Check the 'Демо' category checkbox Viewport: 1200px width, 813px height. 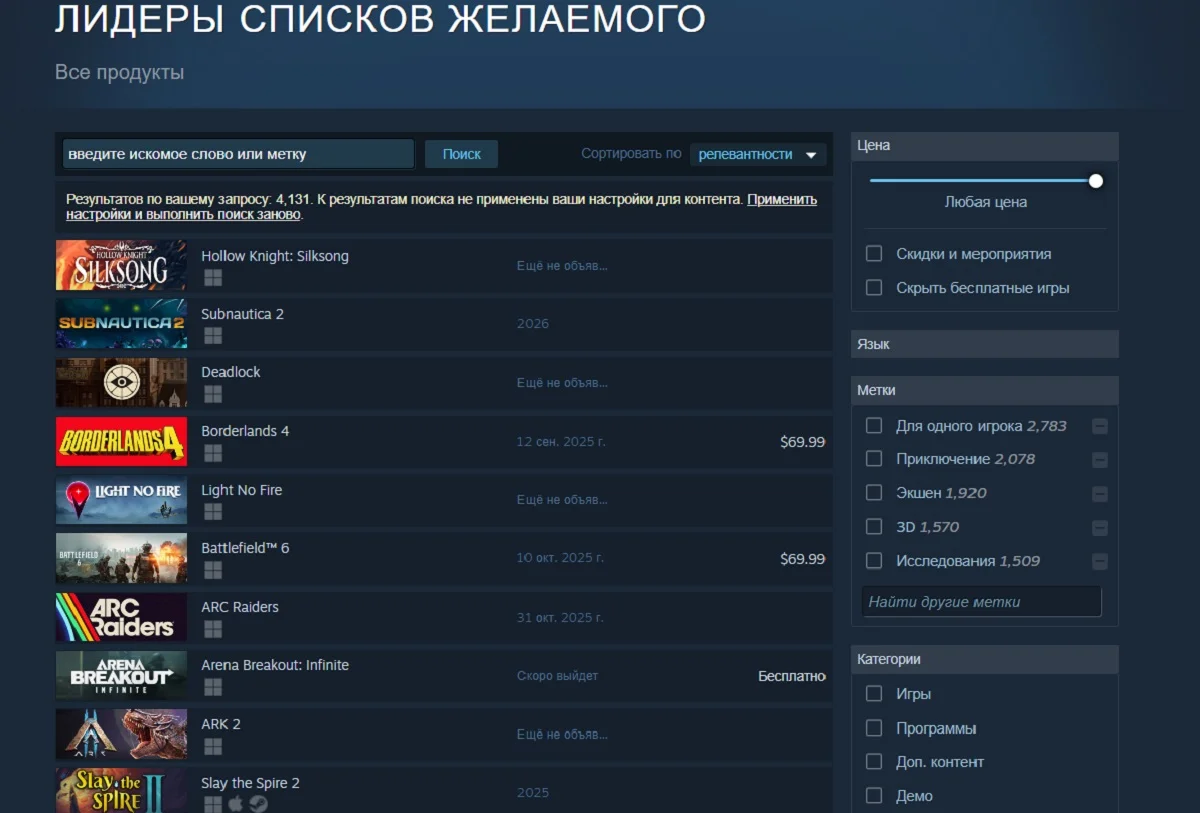click(x=874, y=796)
